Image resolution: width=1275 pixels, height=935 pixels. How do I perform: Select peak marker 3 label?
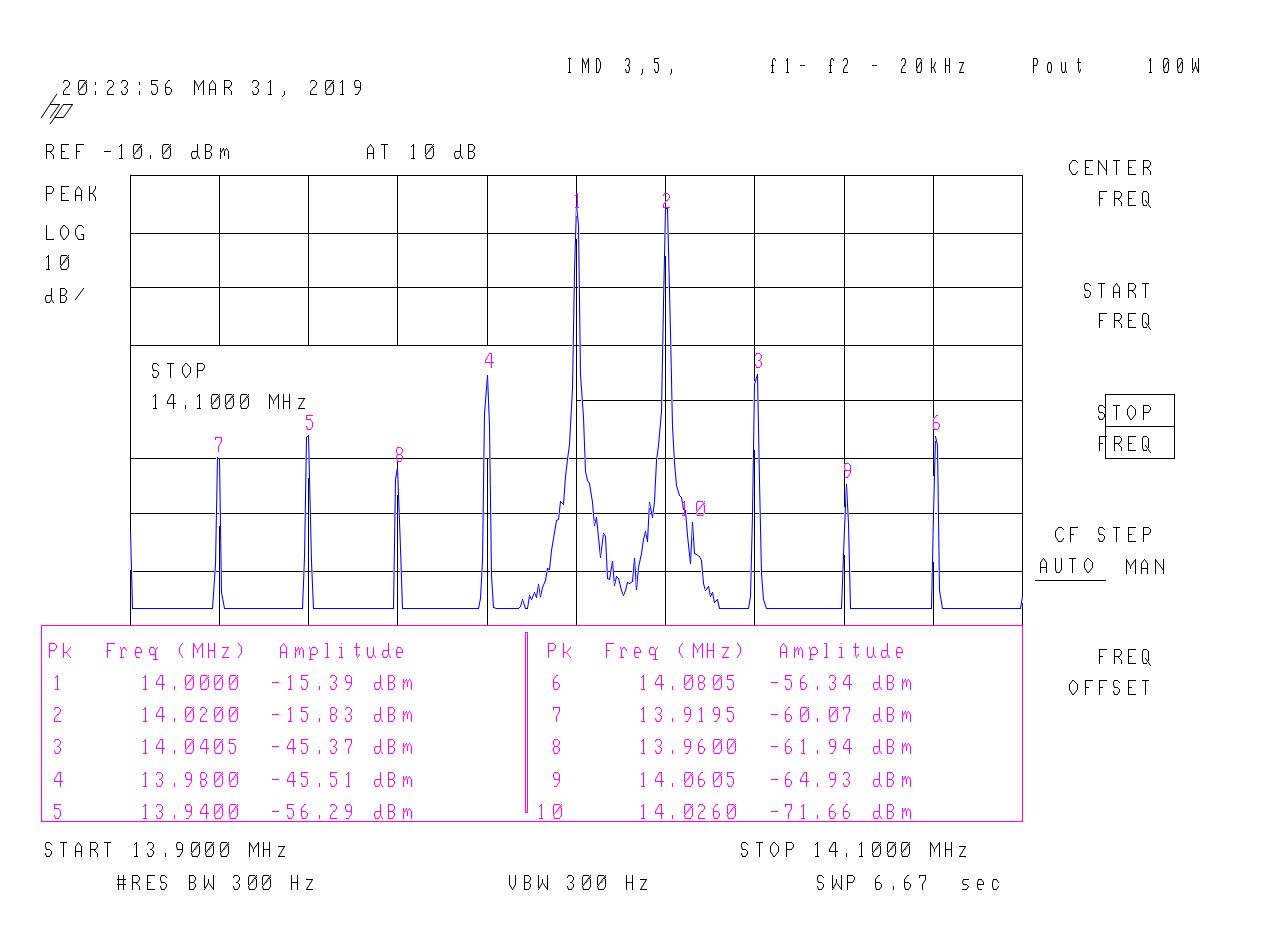(759, 361)
